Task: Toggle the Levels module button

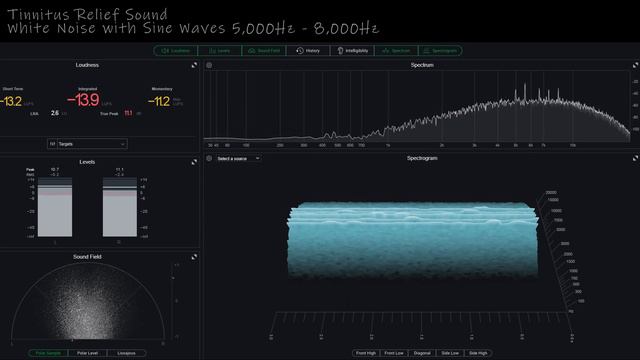Action: (x=220, y=51)
